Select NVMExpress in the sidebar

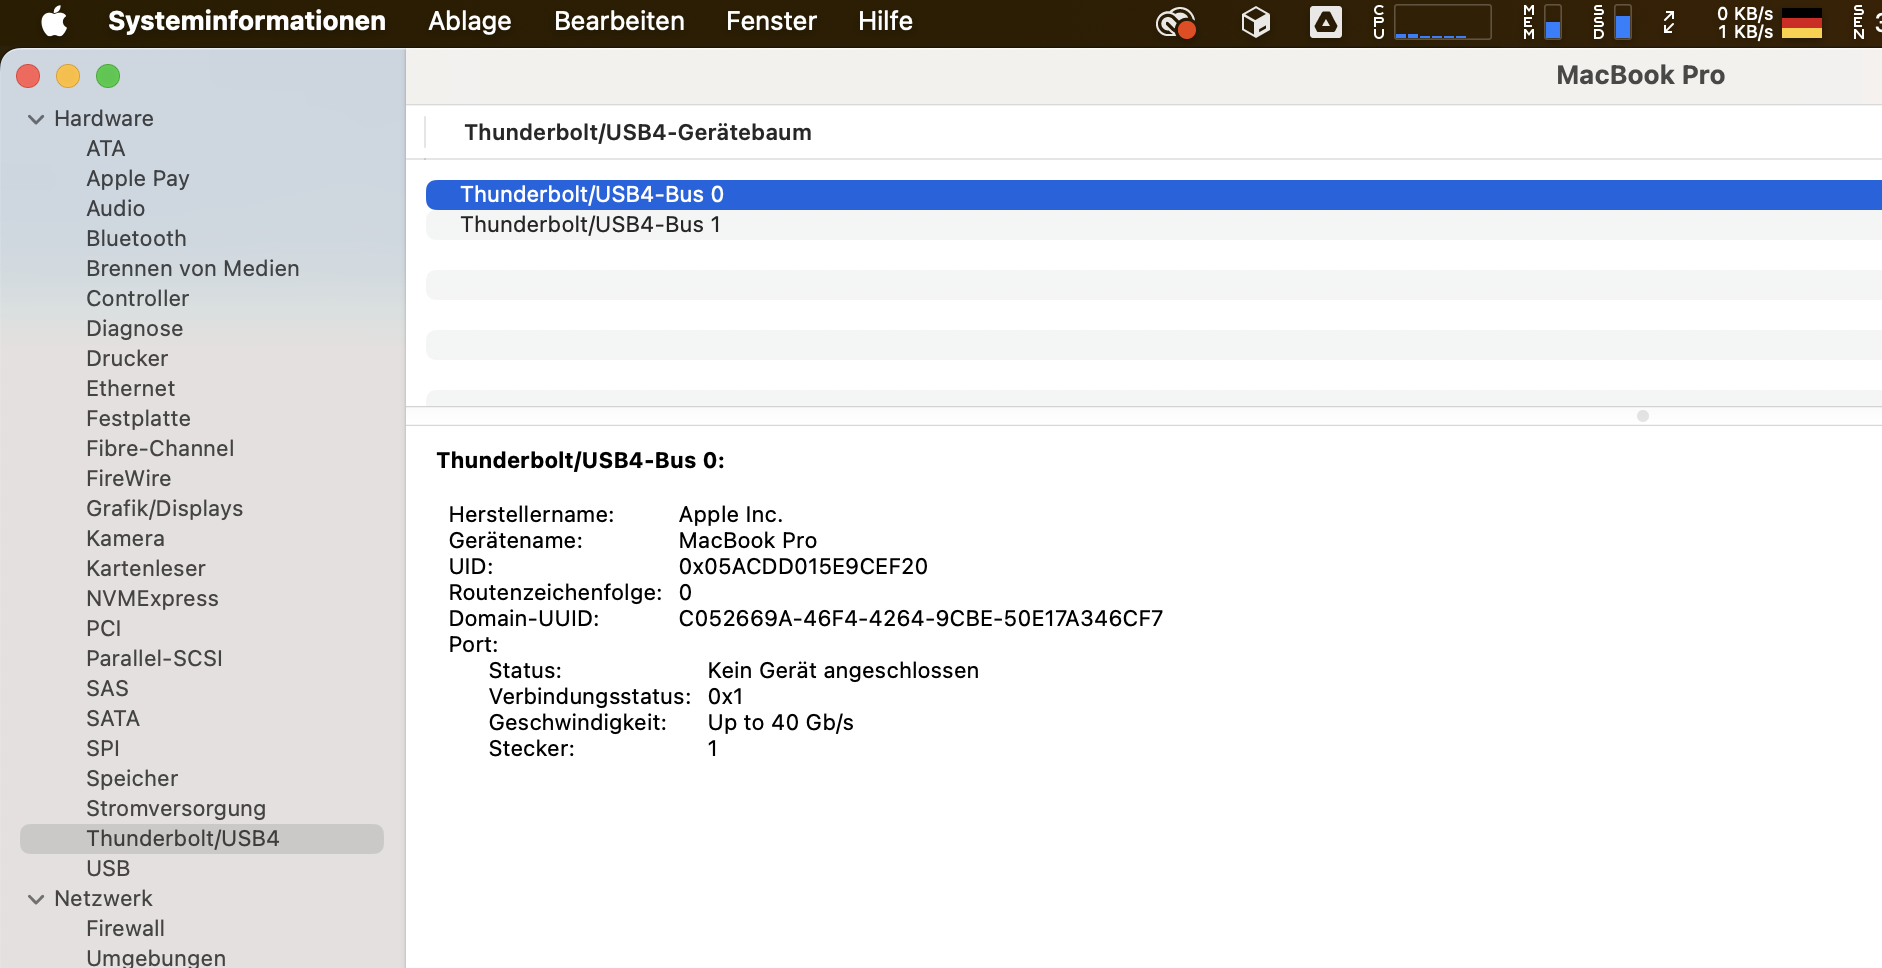[x=153, y=598]
